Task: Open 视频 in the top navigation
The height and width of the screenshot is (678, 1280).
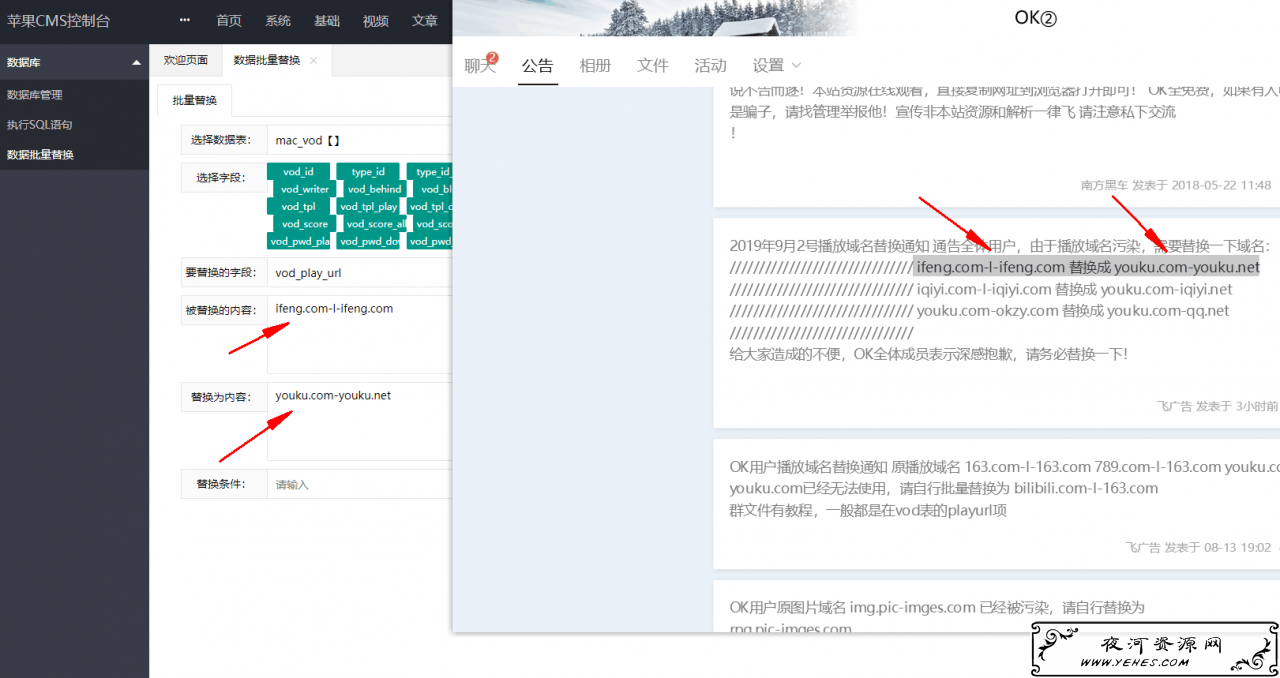Action: click(x=376, y=20)
